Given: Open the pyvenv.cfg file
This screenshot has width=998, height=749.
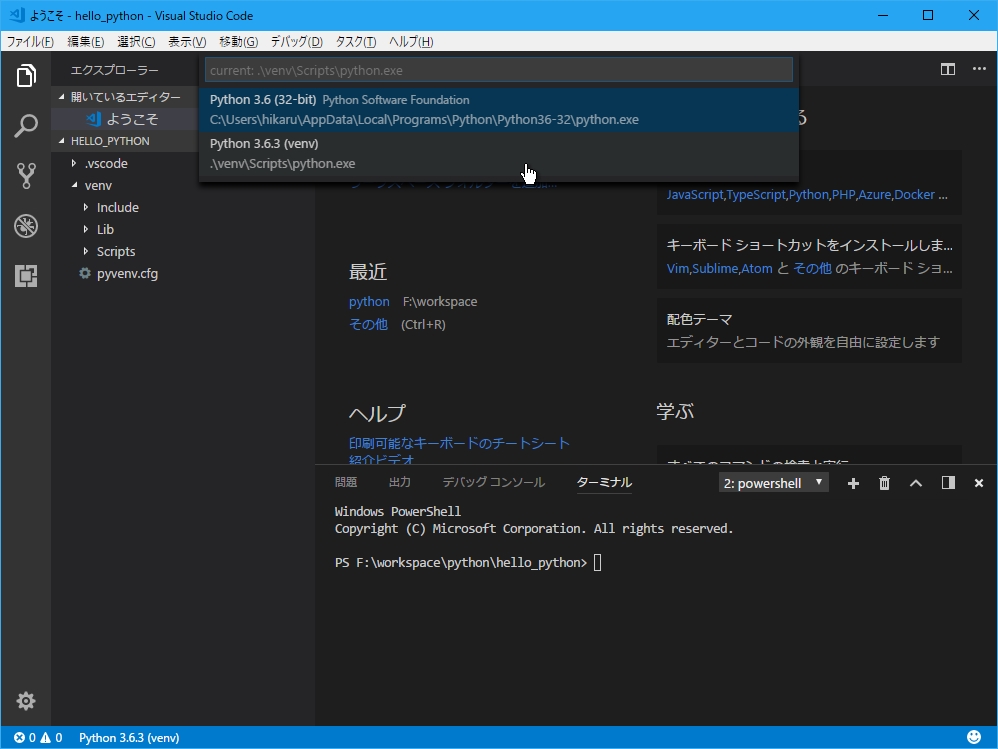Looking at the screenshot, I should point(127,274).
